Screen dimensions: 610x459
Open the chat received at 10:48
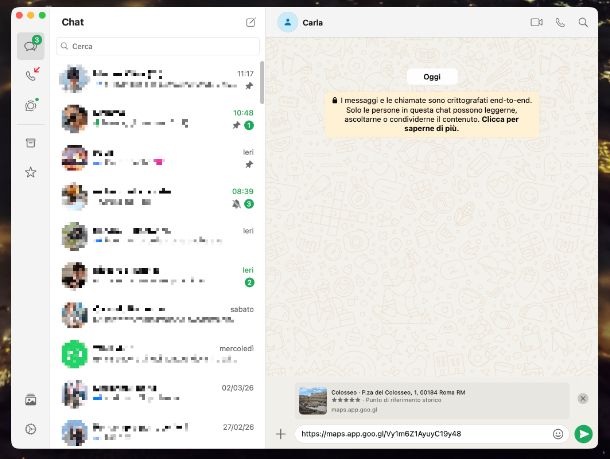(x=158, y=119)
